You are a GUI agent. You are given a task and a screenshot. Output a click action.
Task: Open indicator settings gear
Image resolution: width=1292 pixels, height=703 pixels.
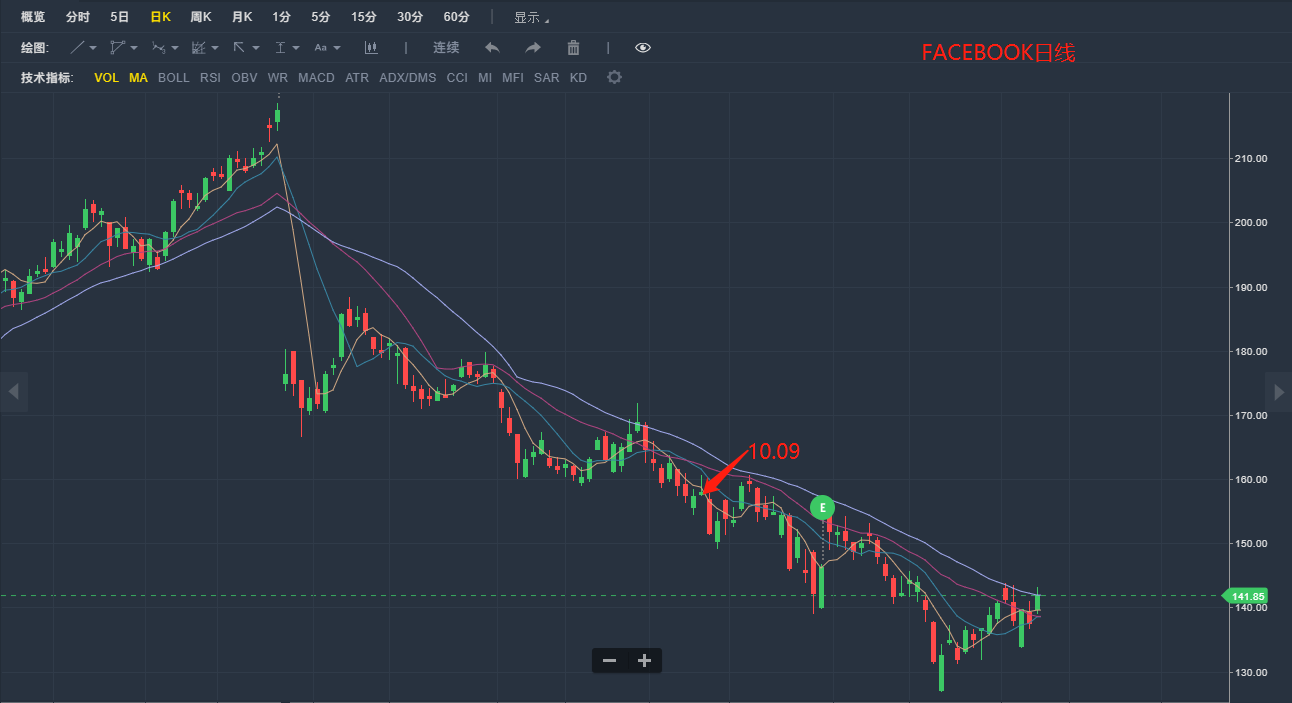(x=614, y=77)
